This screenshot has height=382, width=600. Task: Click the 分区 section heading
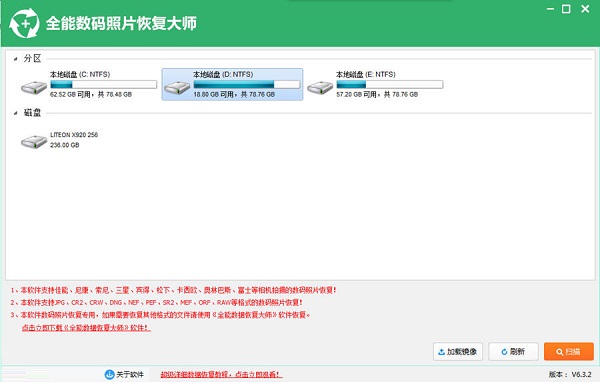(x=33, y=59)
